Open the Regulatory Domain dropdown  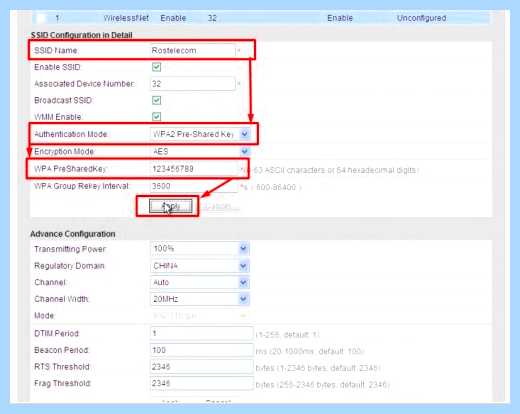click(x=200, y=266)
